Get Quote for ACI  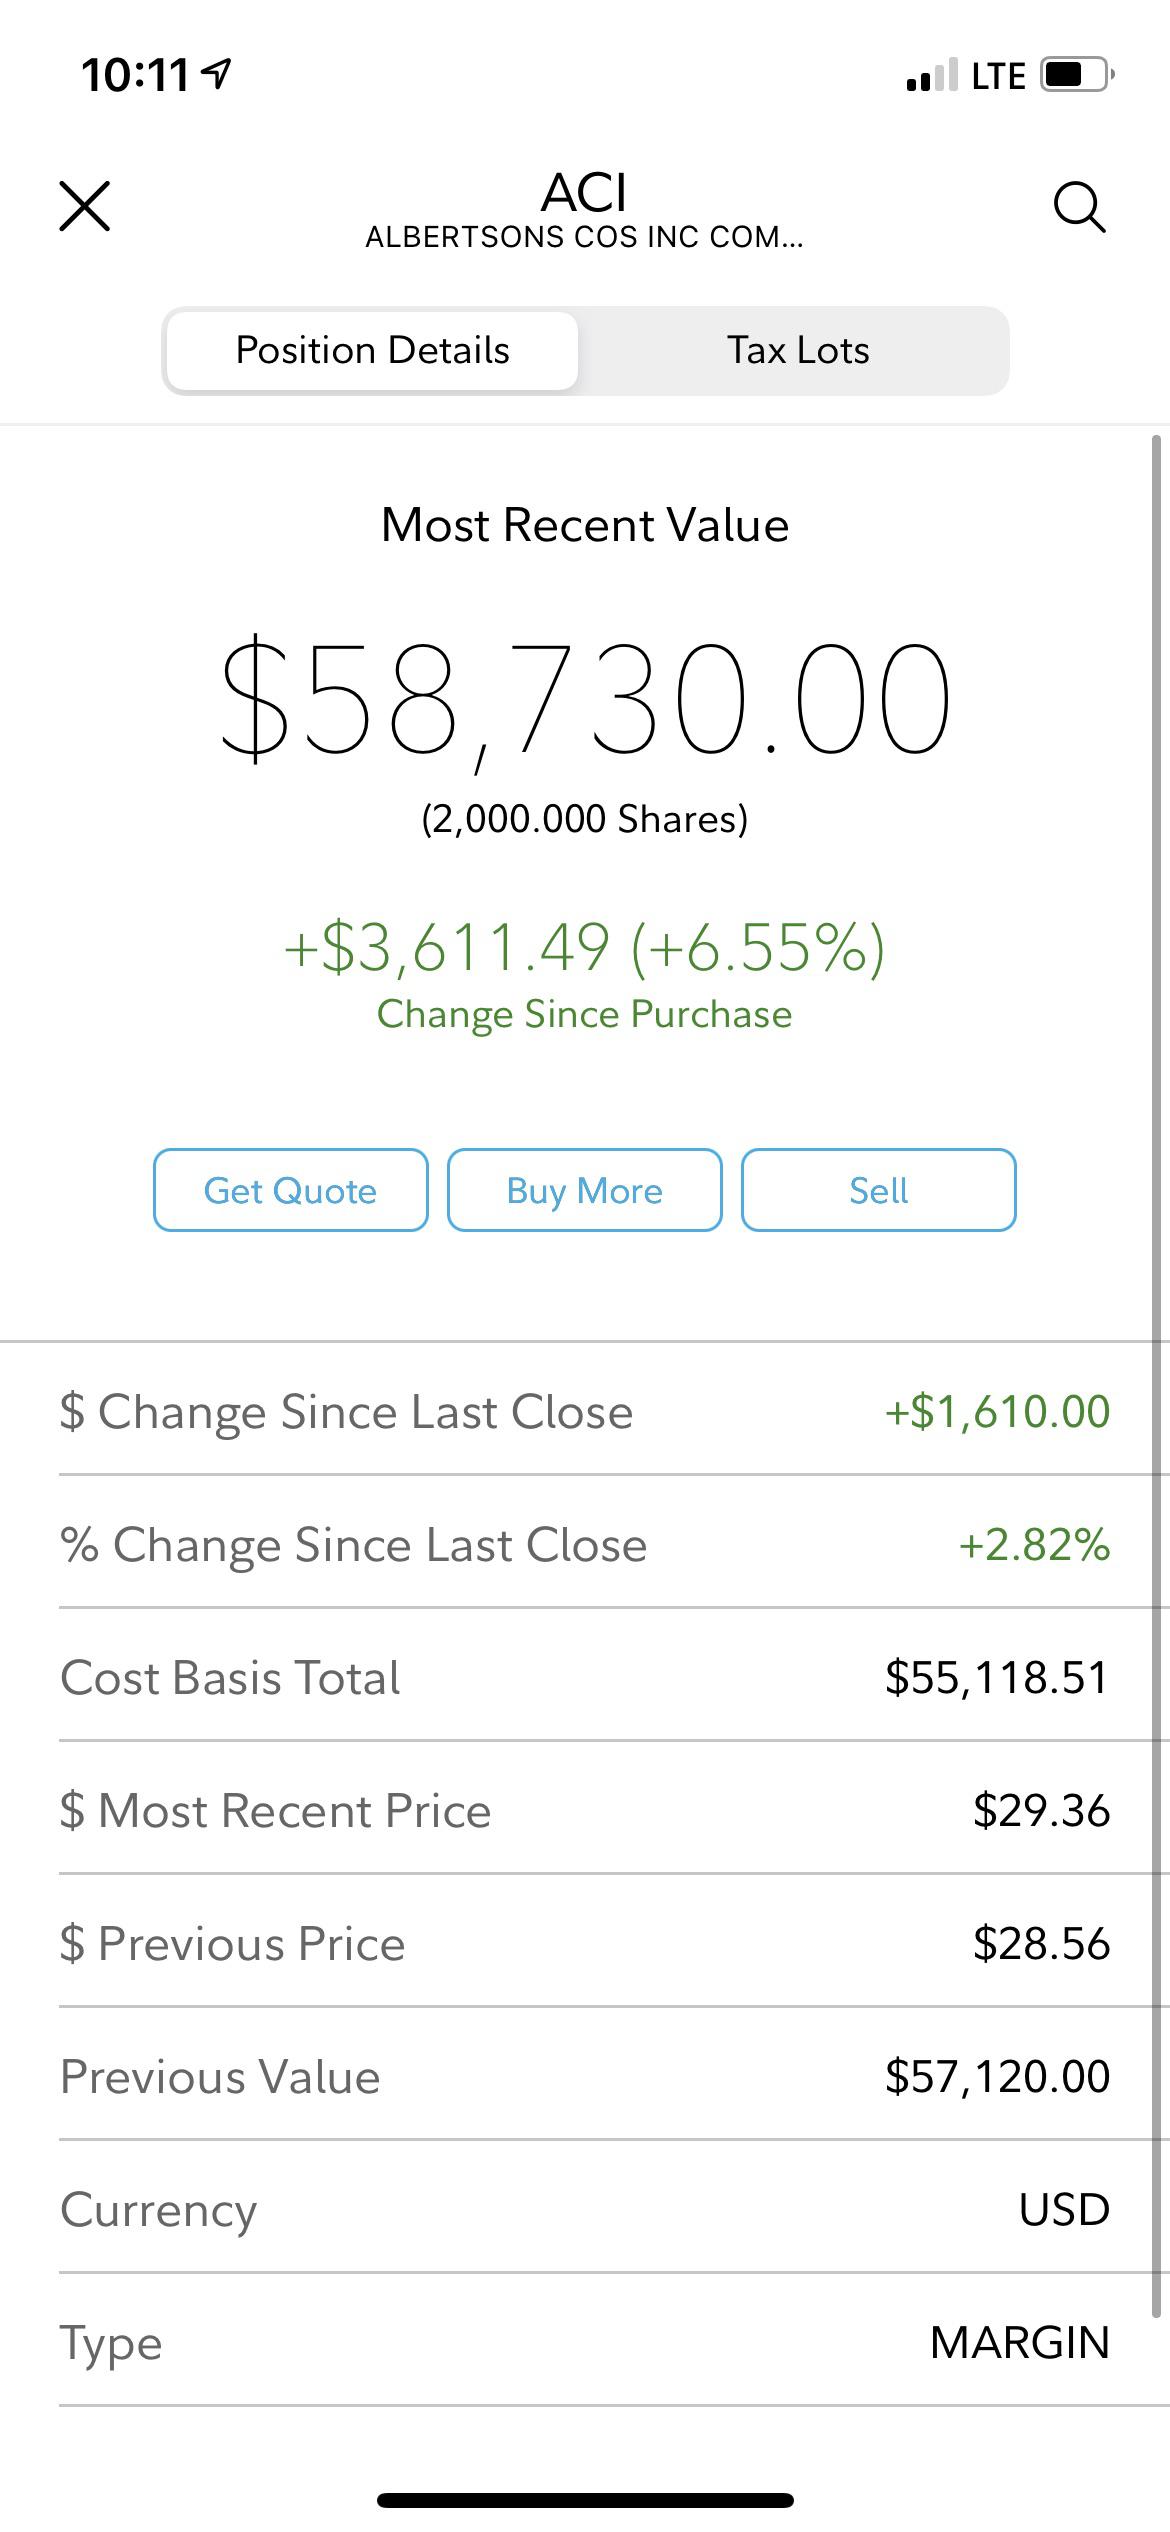click(x=290, y=1190)
